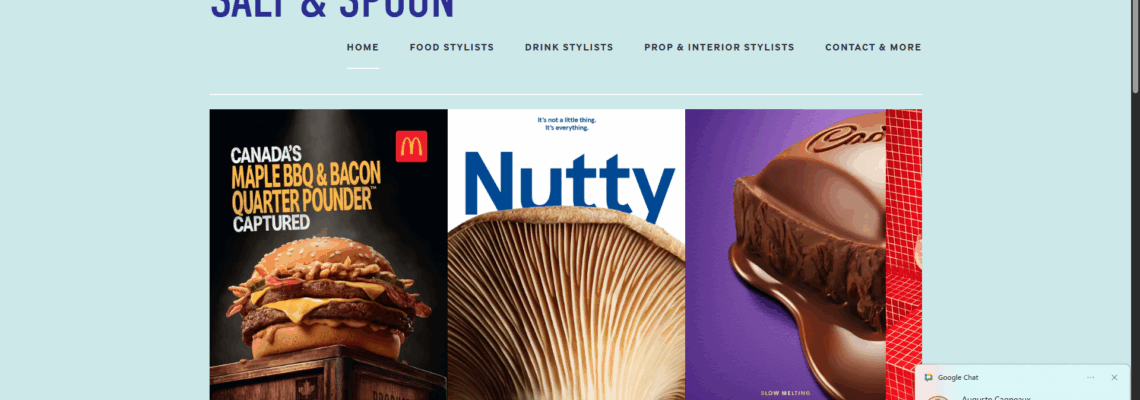Open the Food Stylists menu

451,47
